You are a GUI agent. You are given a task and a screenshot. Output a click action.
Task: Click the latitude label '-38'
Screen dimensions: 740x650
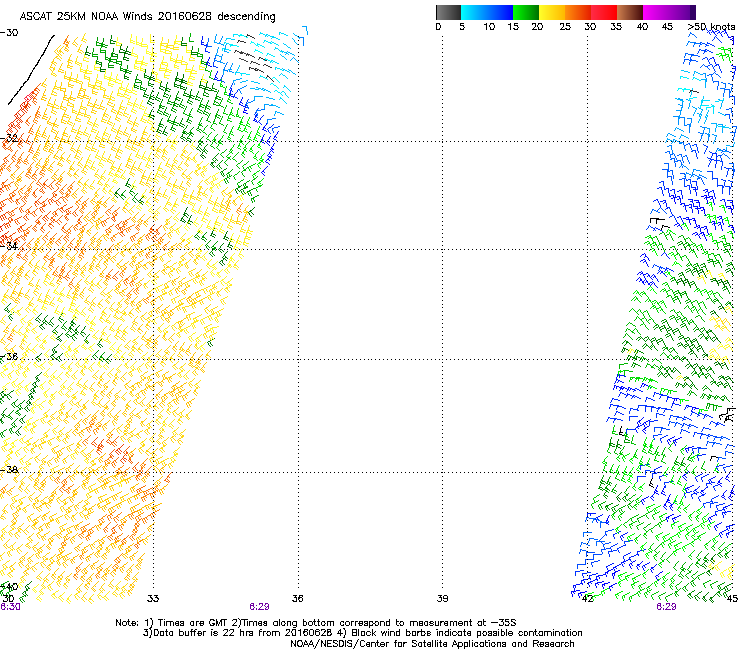pos(9,470)
